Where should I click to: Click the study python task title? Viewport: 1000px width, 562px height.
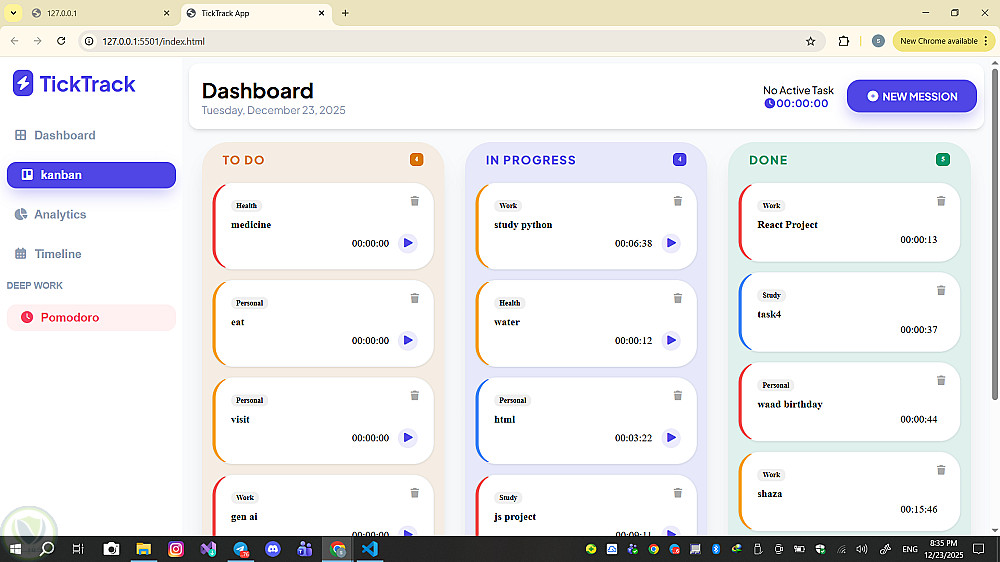tap(523, 225)
